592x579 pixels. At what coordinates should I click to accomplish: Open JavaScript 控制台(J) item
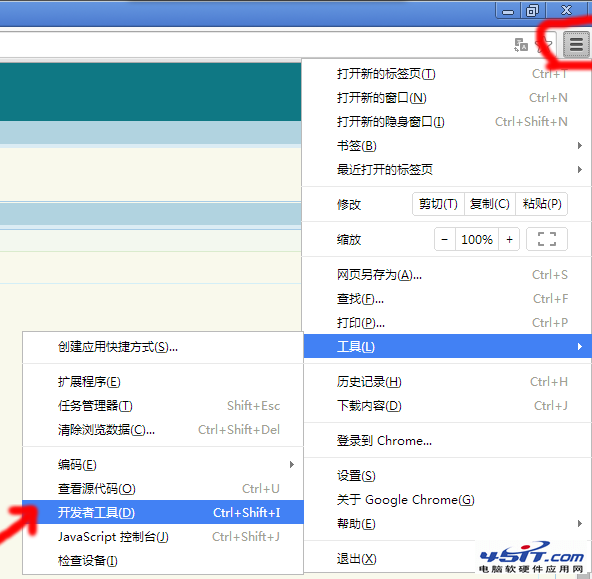[163, 537]
